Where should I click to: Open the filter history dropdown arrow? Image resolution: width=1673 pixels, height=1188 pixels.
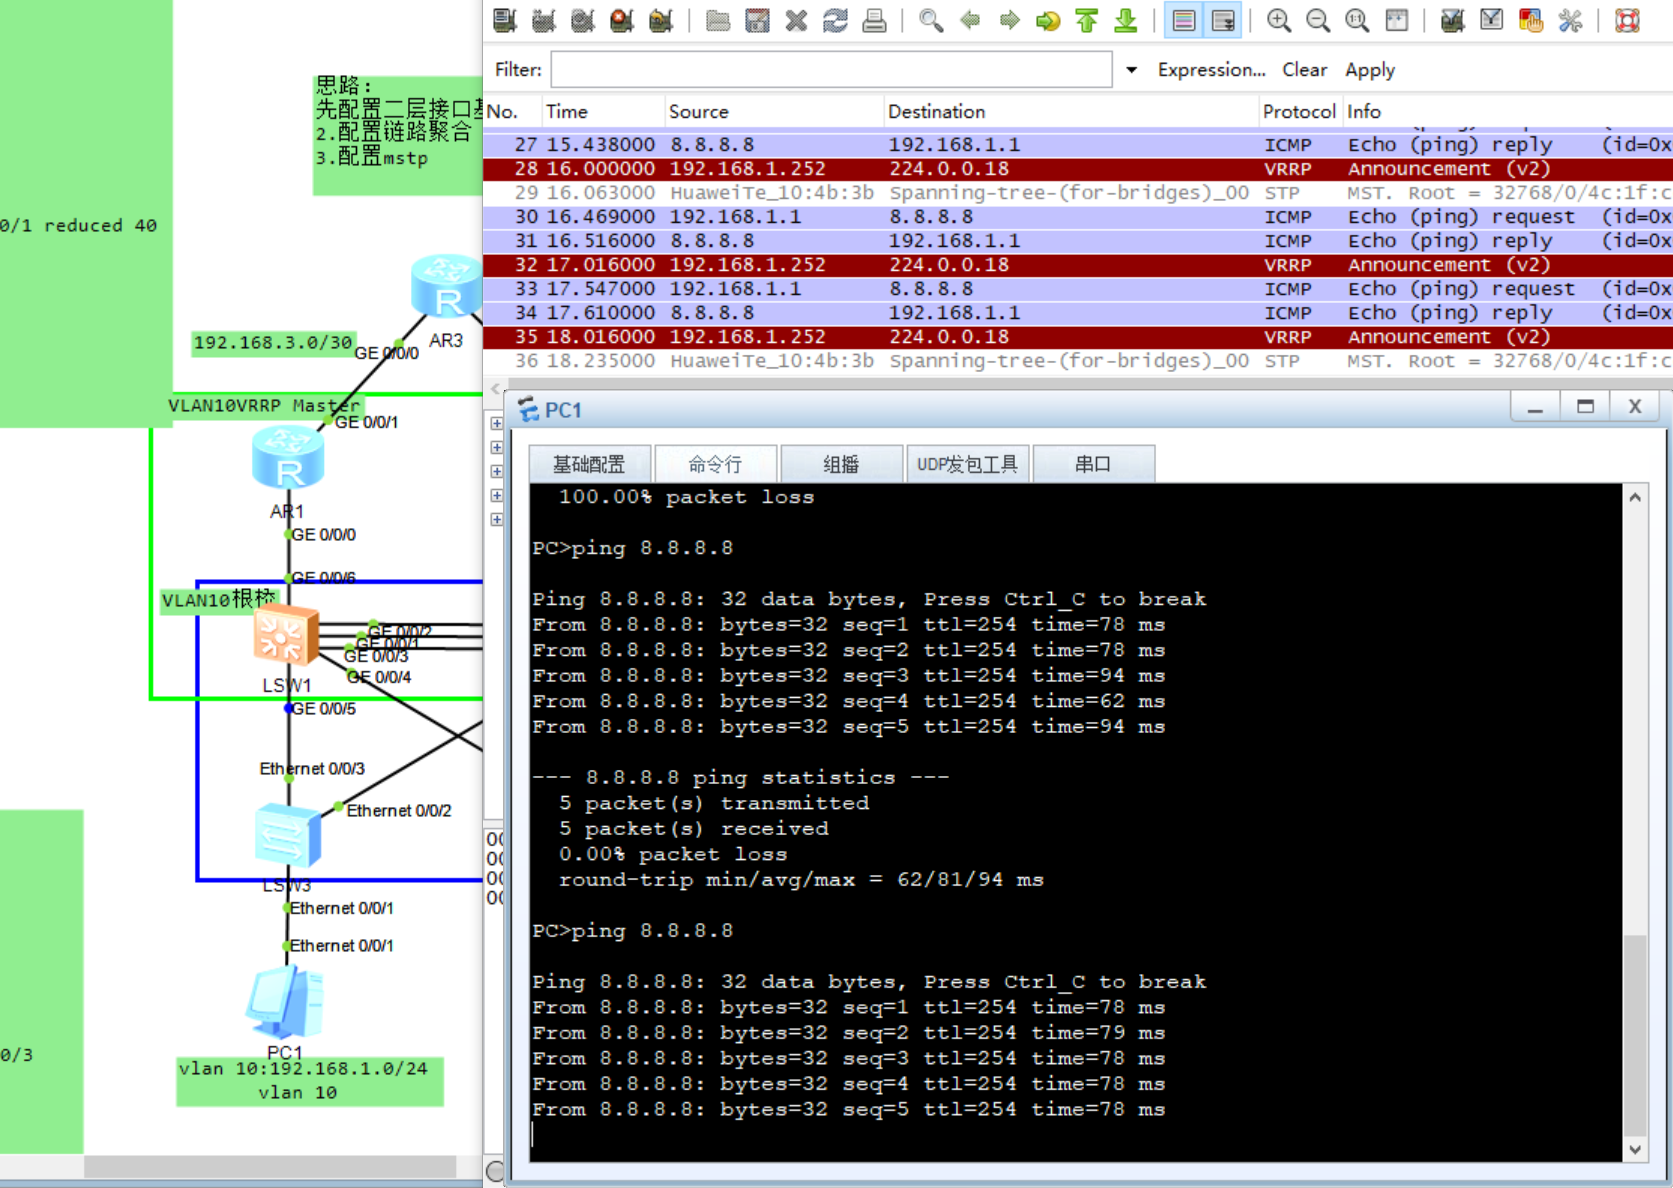click(x=1131, y=69)
